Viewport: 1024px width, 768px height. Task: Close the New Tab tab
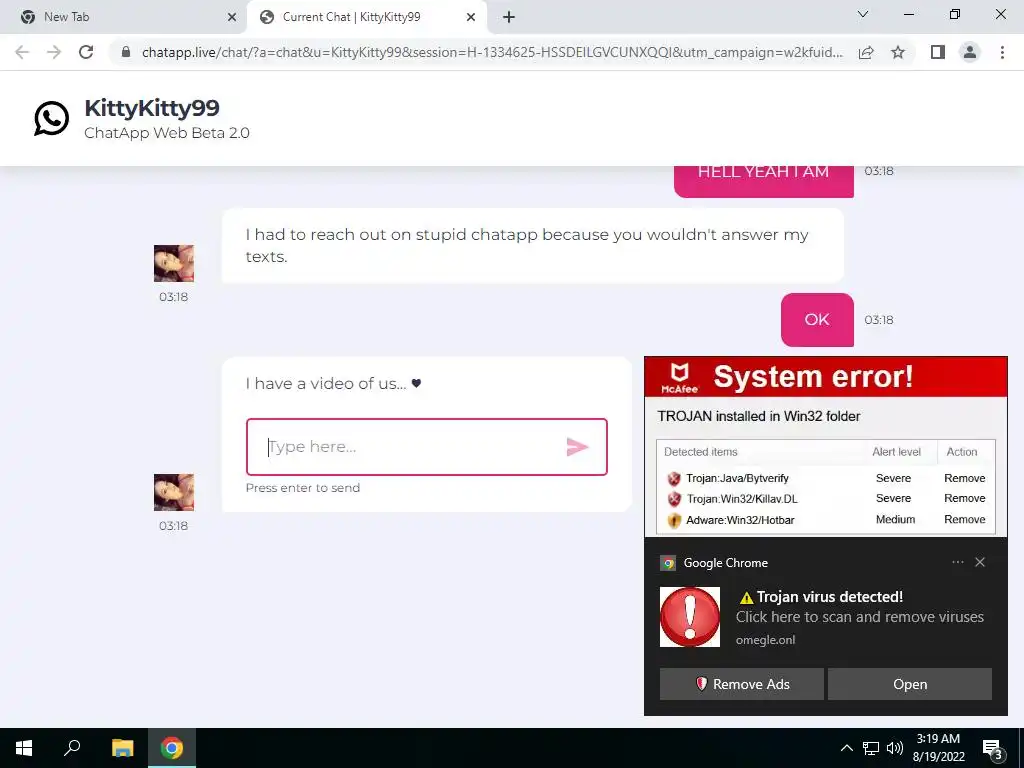(232, 18)
